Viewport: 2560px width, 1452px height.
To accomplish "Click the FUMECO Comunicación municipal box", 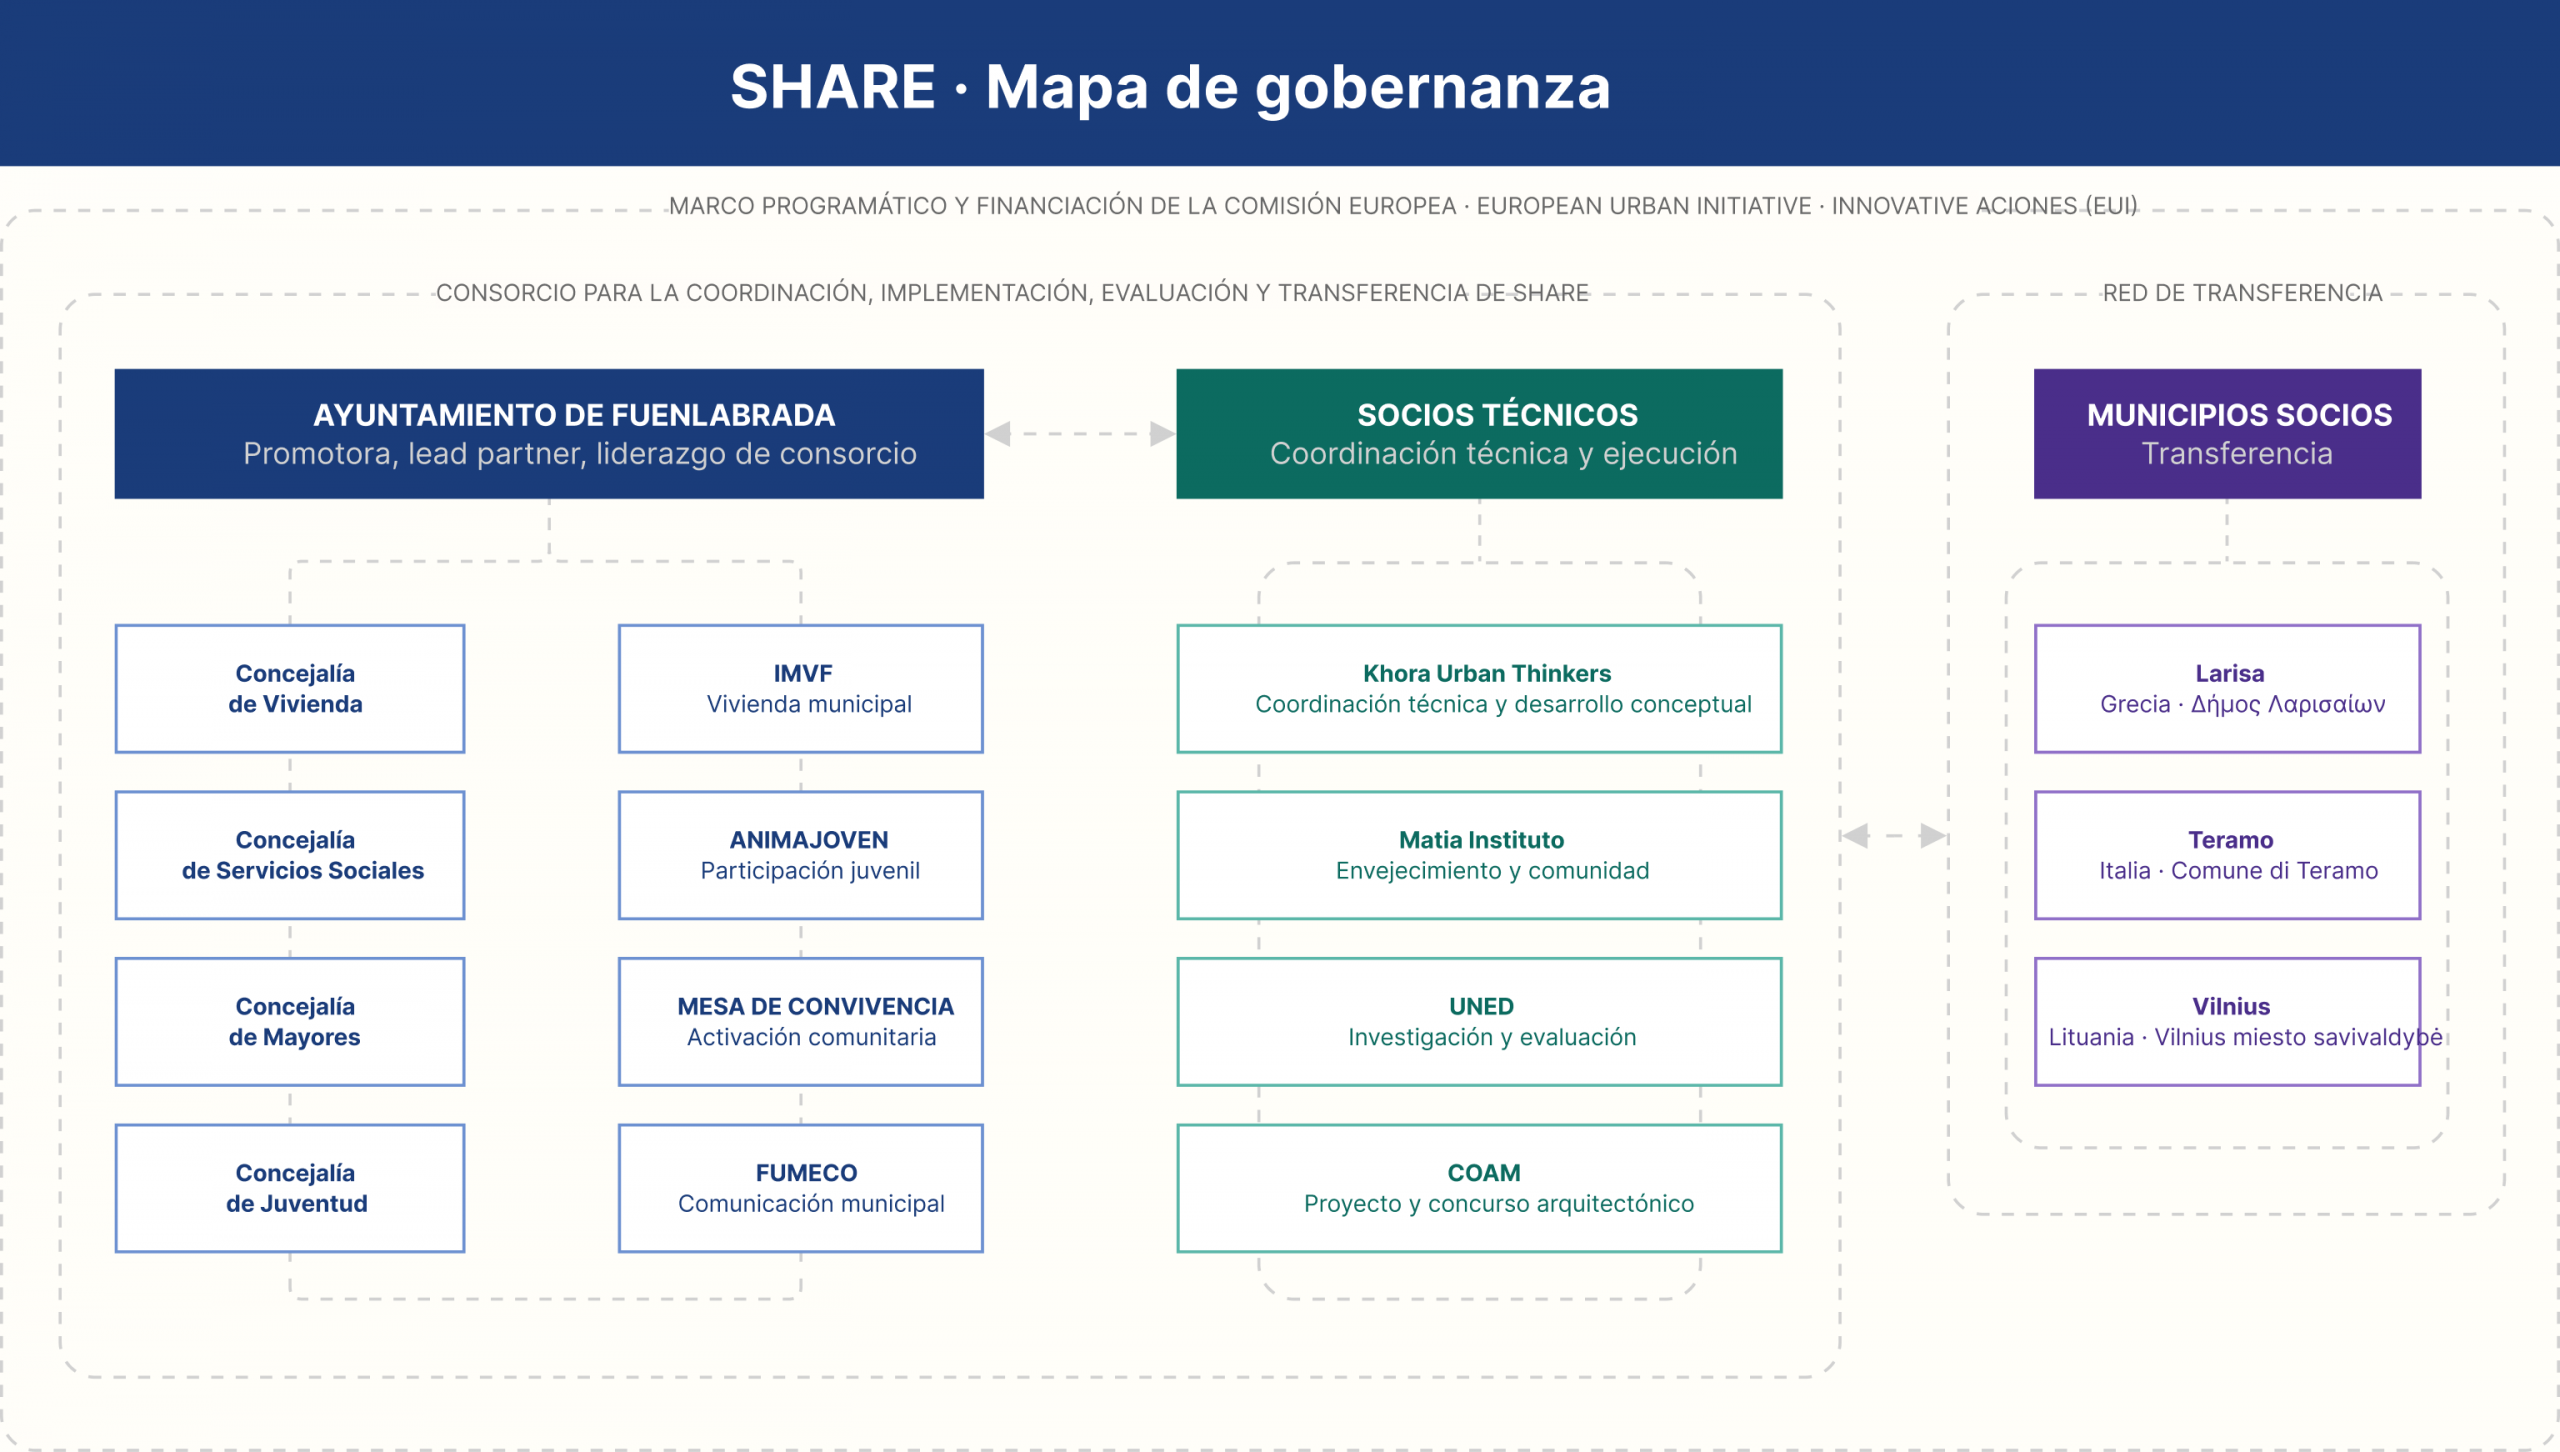I will click(x=800, y=1188).
